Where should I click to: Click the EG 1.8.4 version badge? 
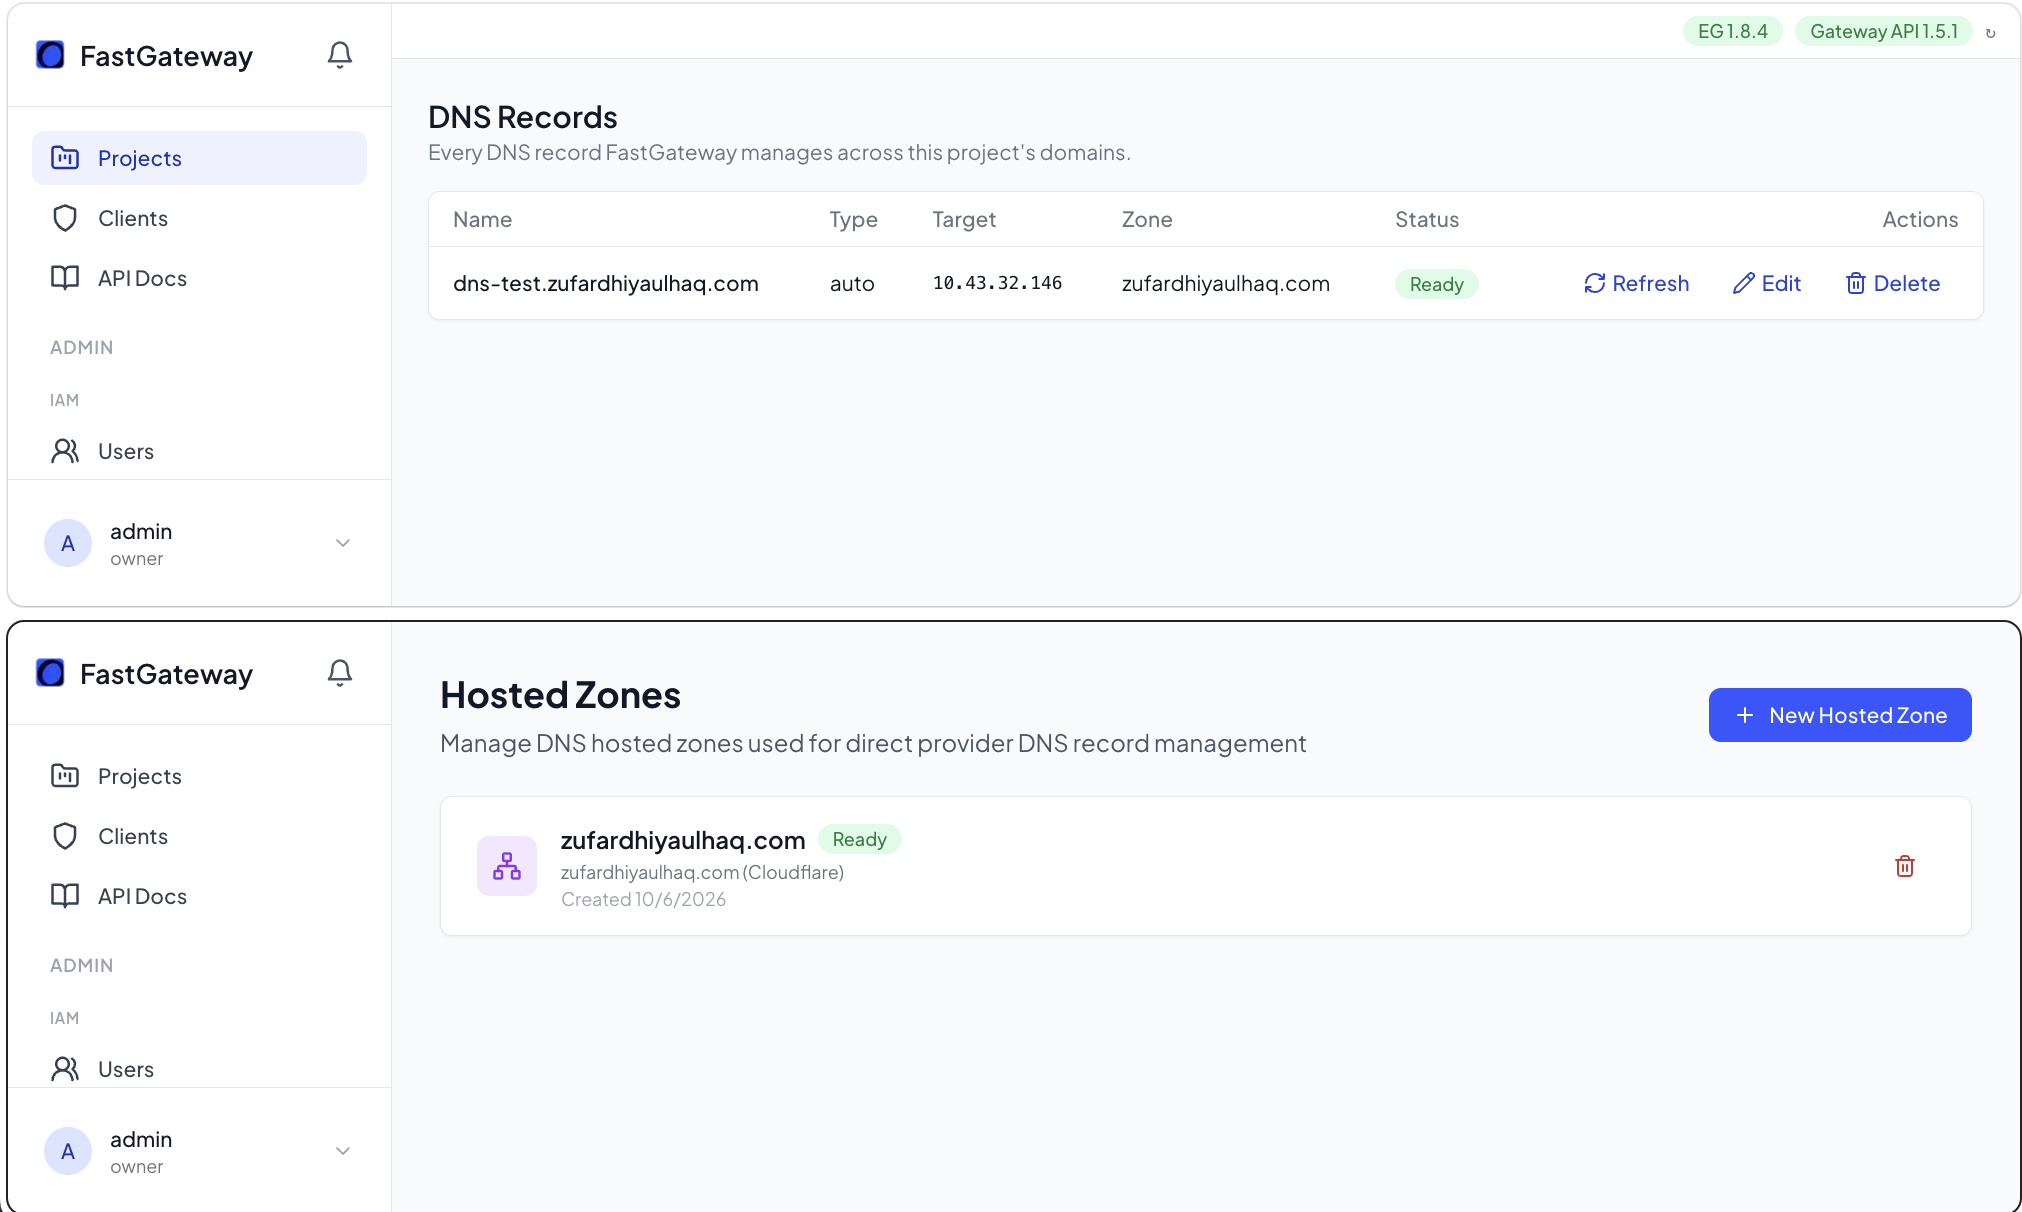pyautogui.click(x=1733, y=31)
